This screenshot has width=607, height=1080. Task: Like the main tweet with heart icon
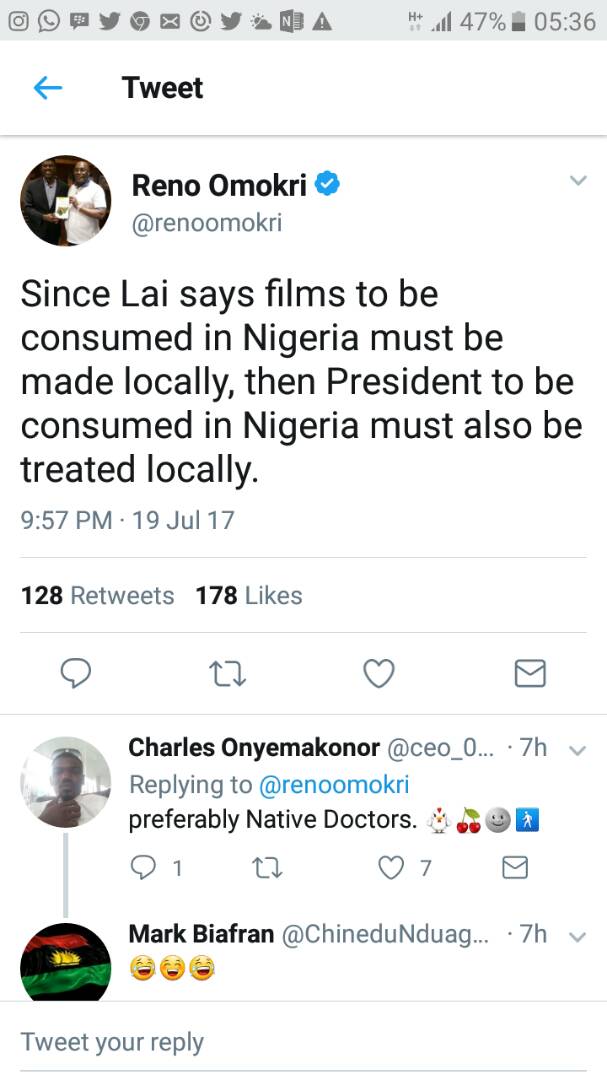[378, 675]
